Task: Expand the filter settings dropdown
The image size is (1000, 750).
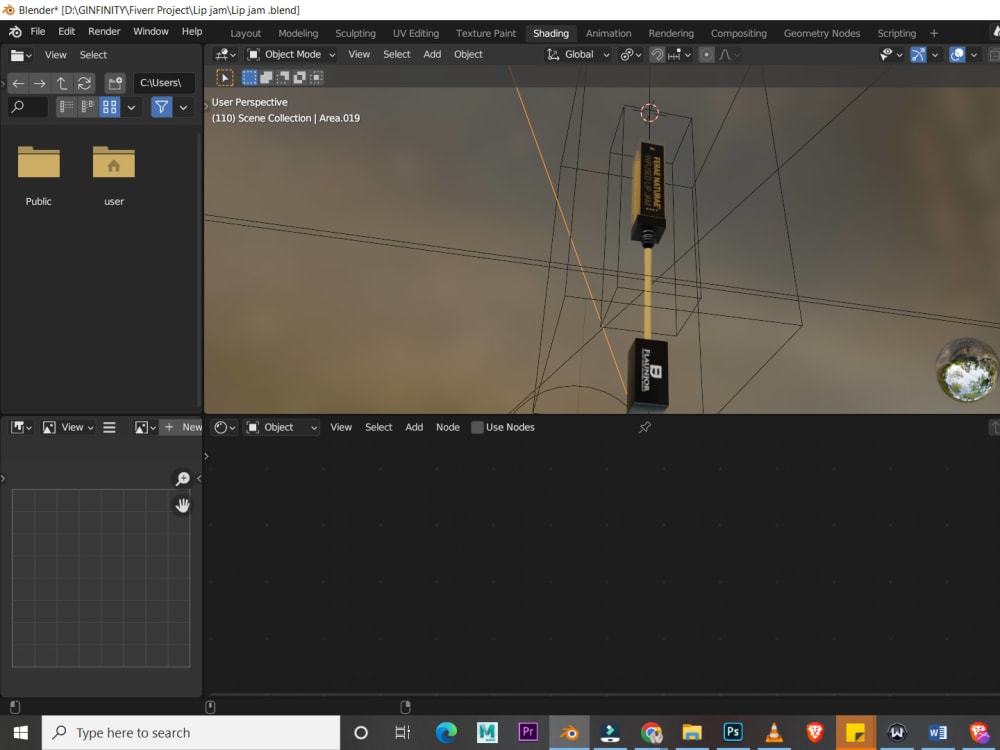Action: pos(184,107)
